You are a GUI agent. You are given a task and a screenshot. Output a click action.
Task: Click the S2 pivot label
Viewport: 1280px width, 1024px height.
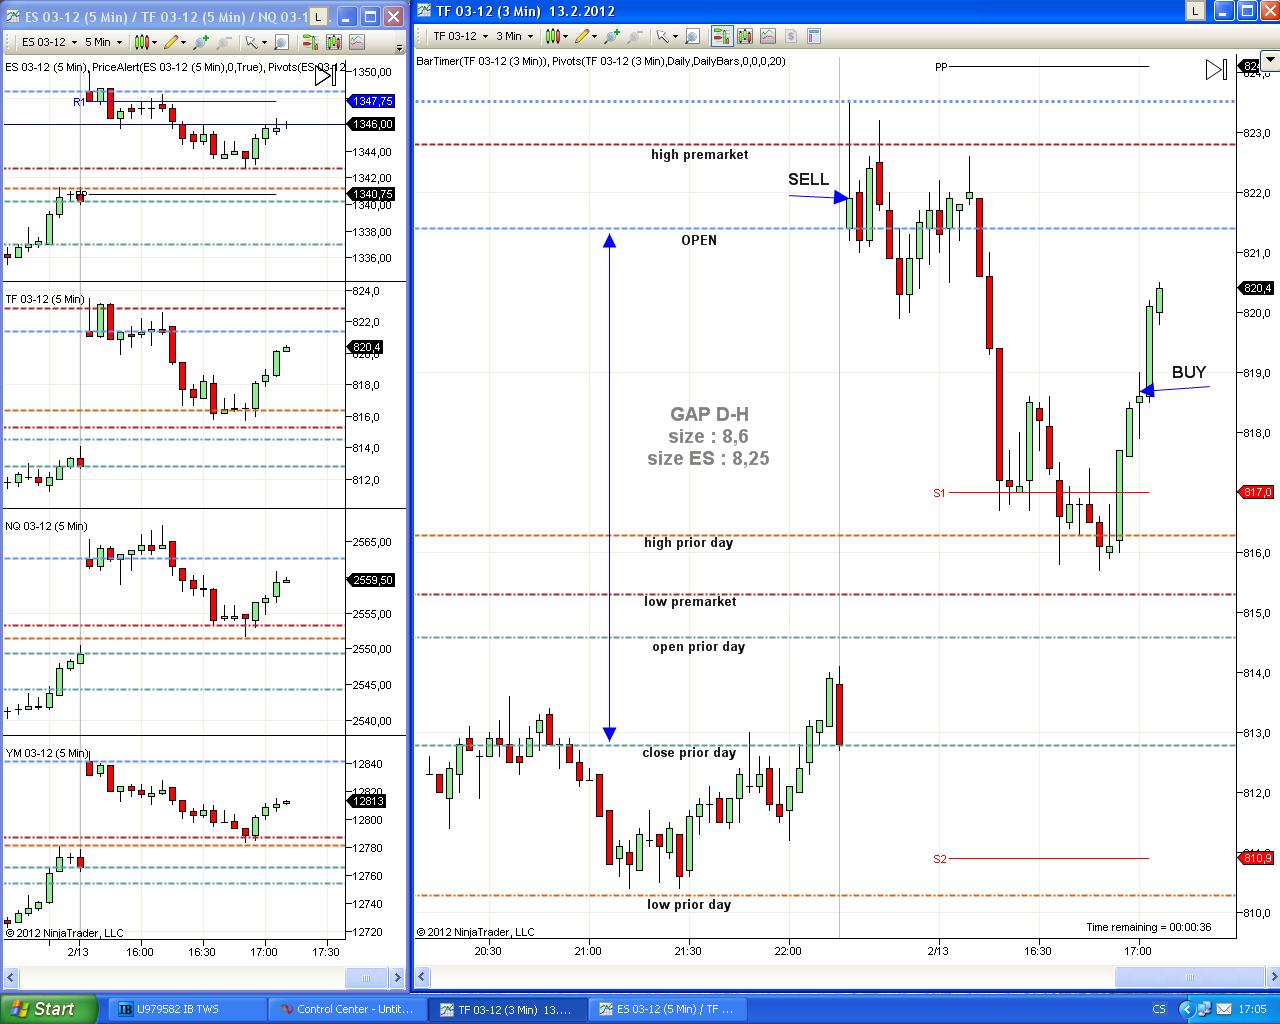tap(939, 859)
